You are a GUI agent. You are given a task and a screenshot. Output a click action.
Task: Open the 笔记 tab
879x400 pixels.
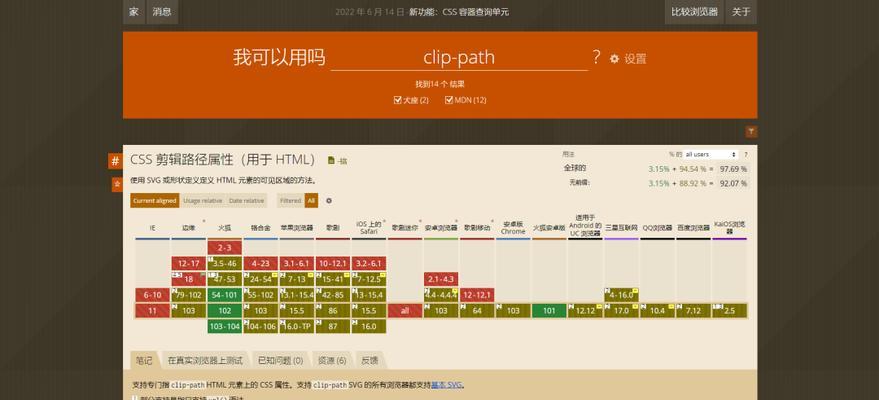pyautogui.click(x=144, y=360)
